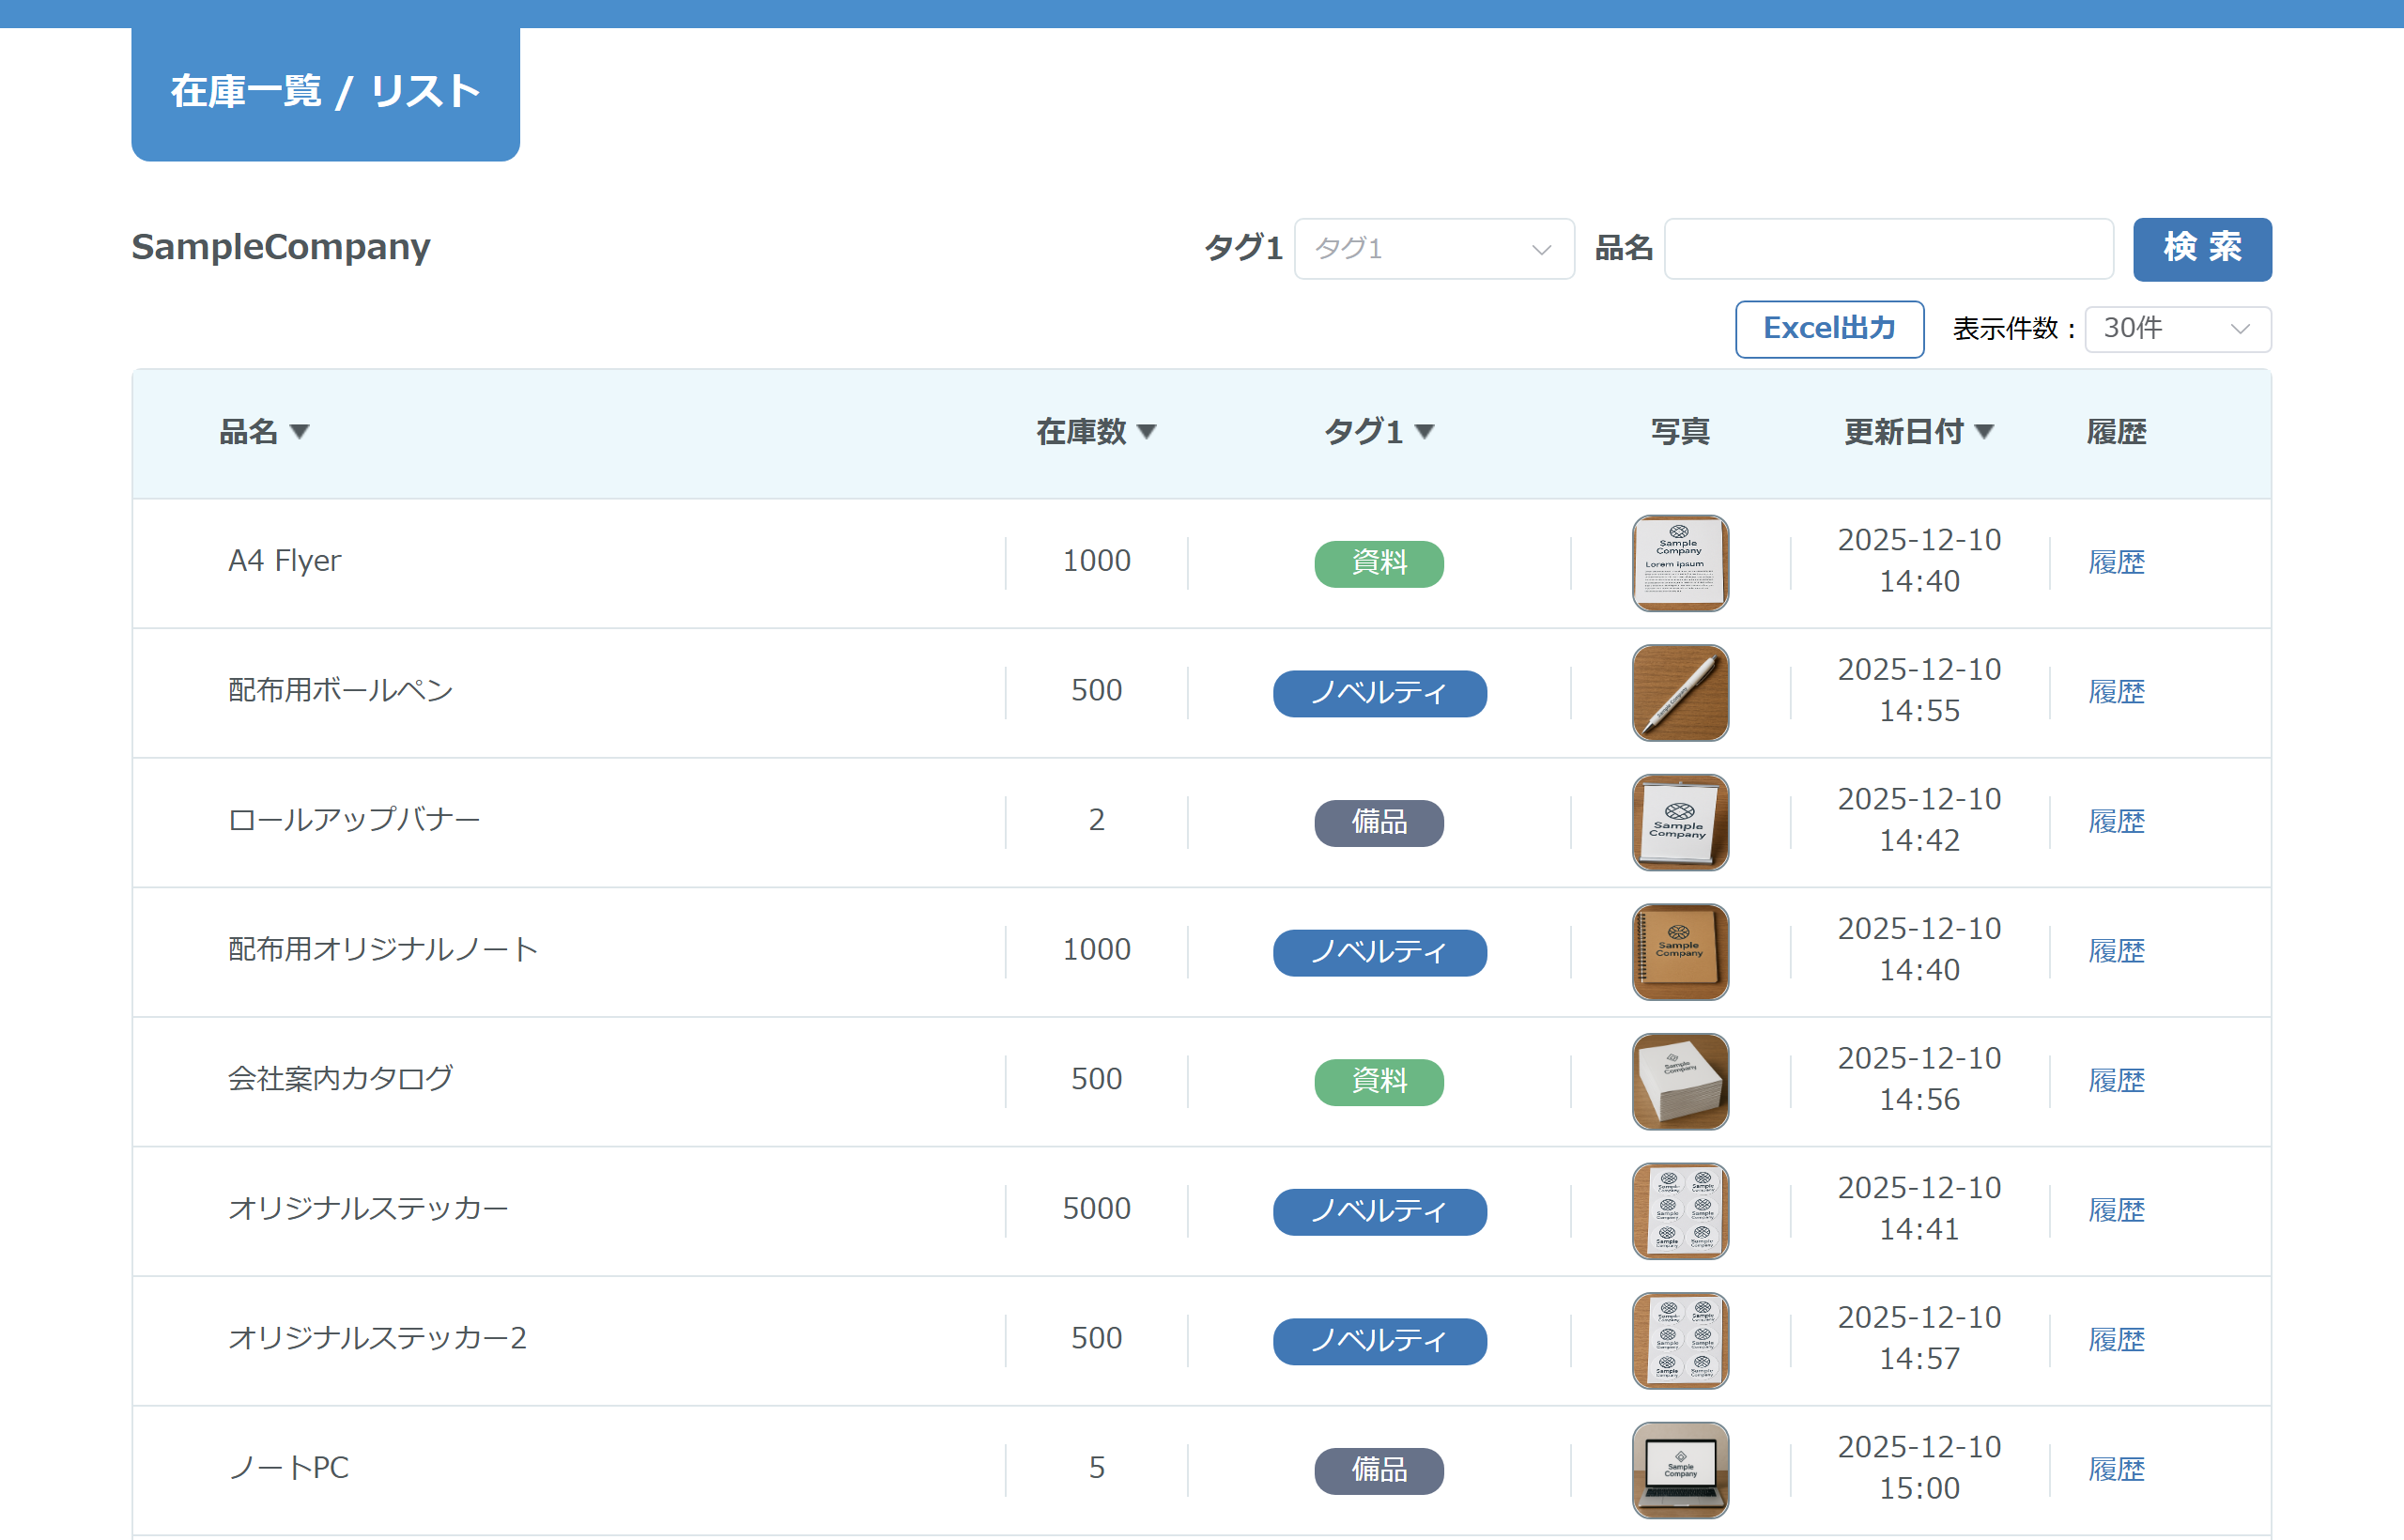2404x1540 pixels.
Task: Click the ノベルティ tag in the オリジナルステッカー row
Action: coord(1379,1211)
